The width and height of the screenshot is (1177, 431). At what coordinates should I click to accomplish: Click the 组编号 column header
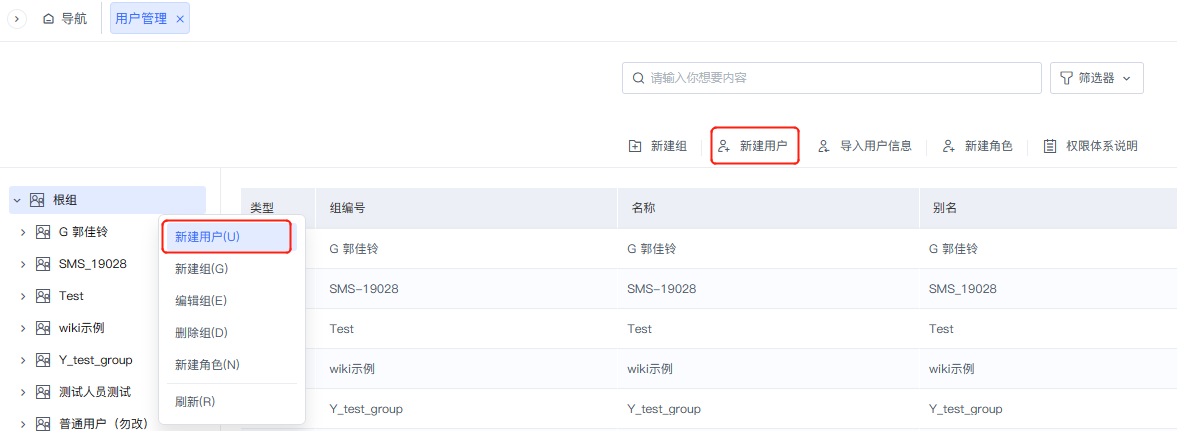pos(466,208)
